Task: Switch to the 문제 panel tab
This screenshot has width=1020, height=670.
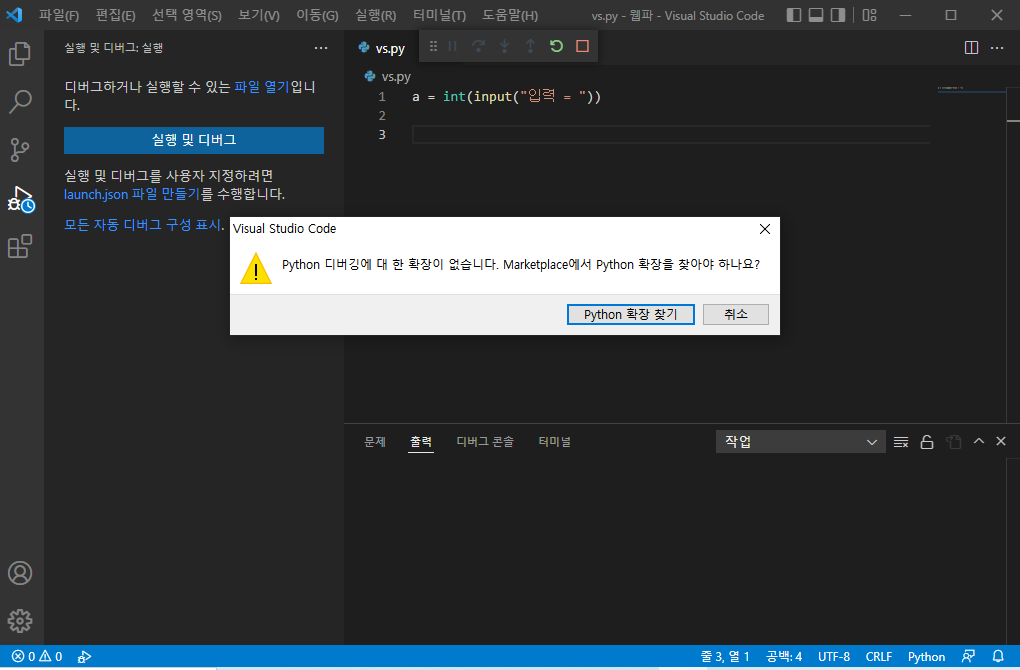Action: coord(375,442)
